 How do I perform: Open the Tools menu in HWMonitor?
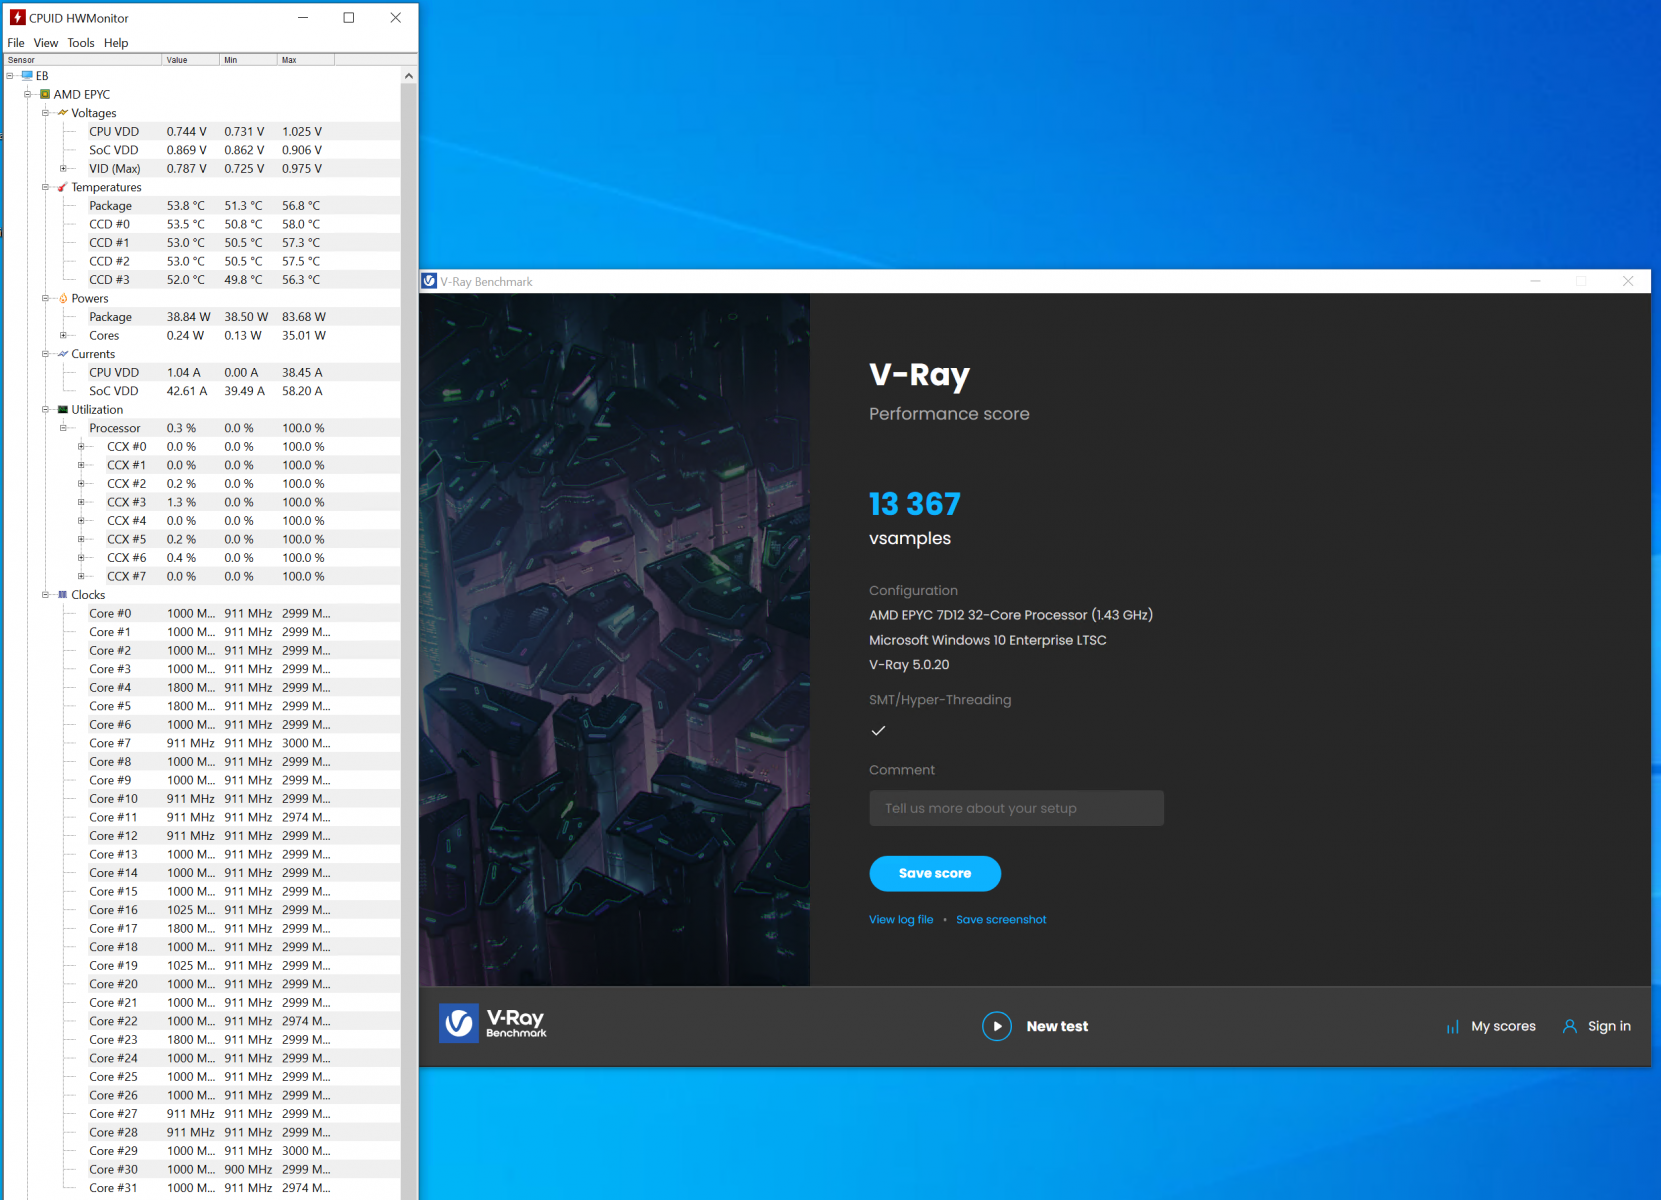[81, 43]
